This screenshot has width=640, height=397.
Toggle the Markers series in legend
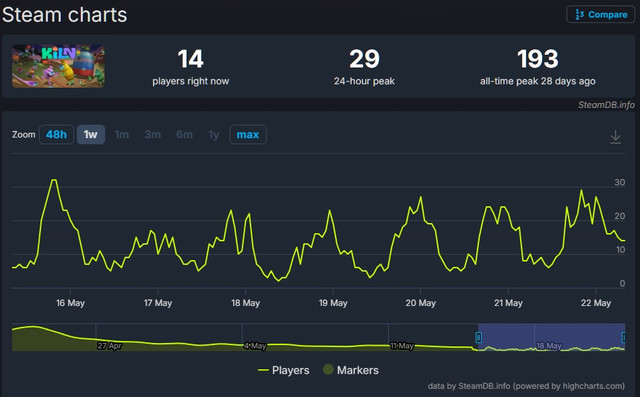(351, 370)
